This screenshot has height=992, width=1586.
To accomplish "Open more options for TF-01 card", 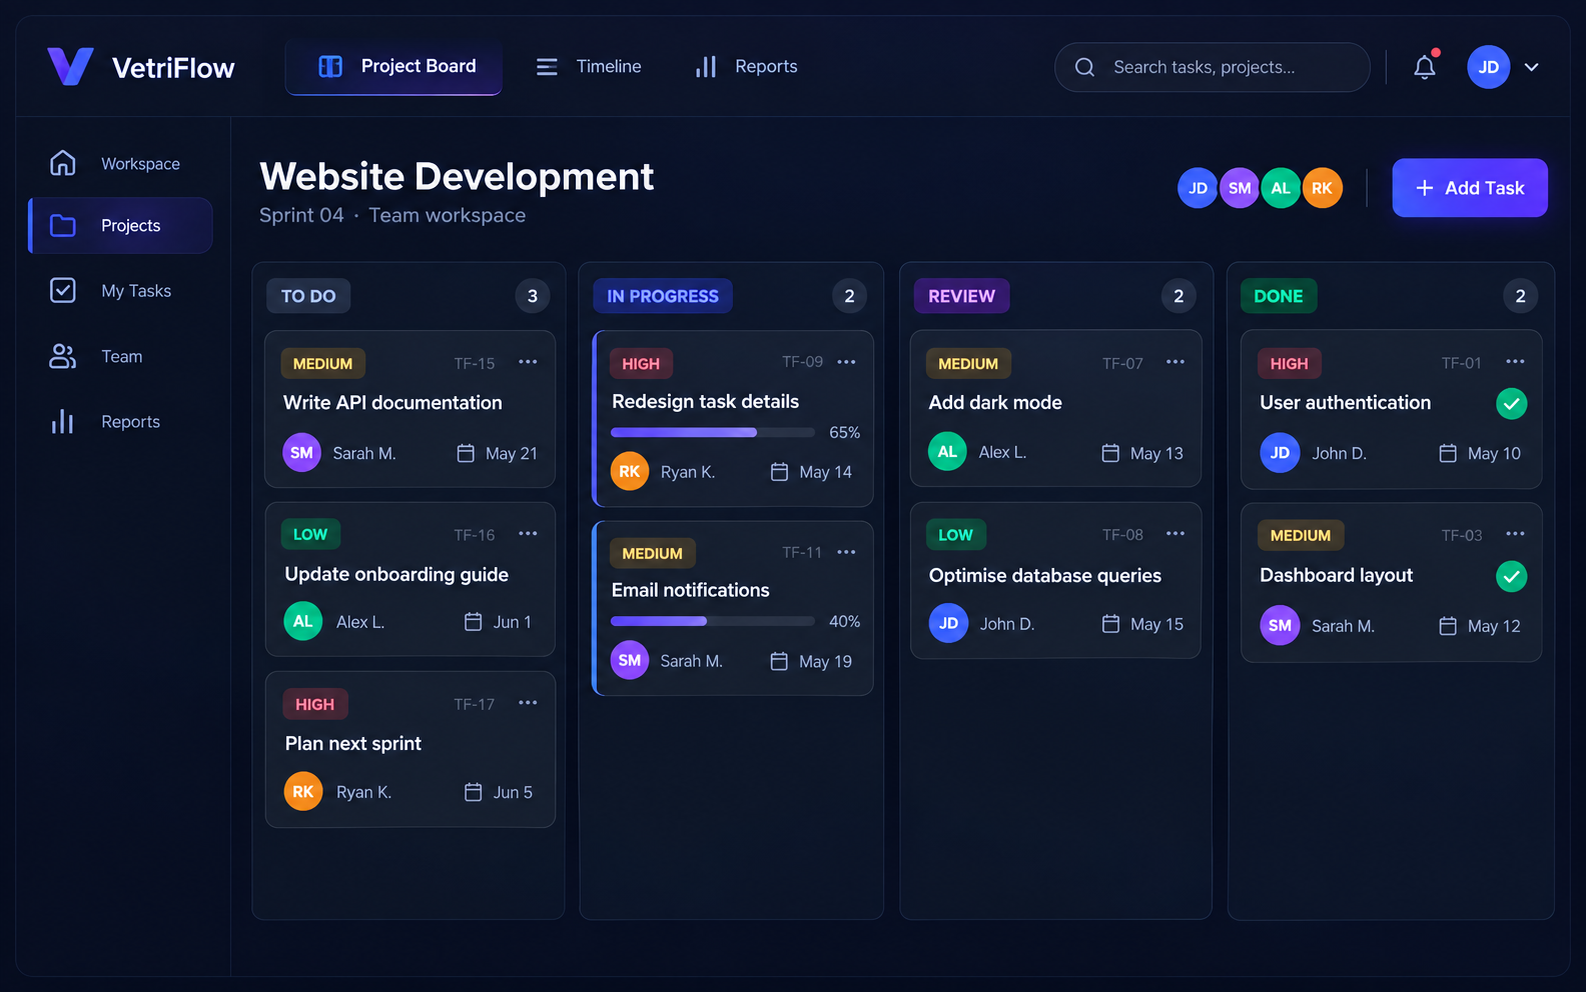I will click(x=1515, y=362).
